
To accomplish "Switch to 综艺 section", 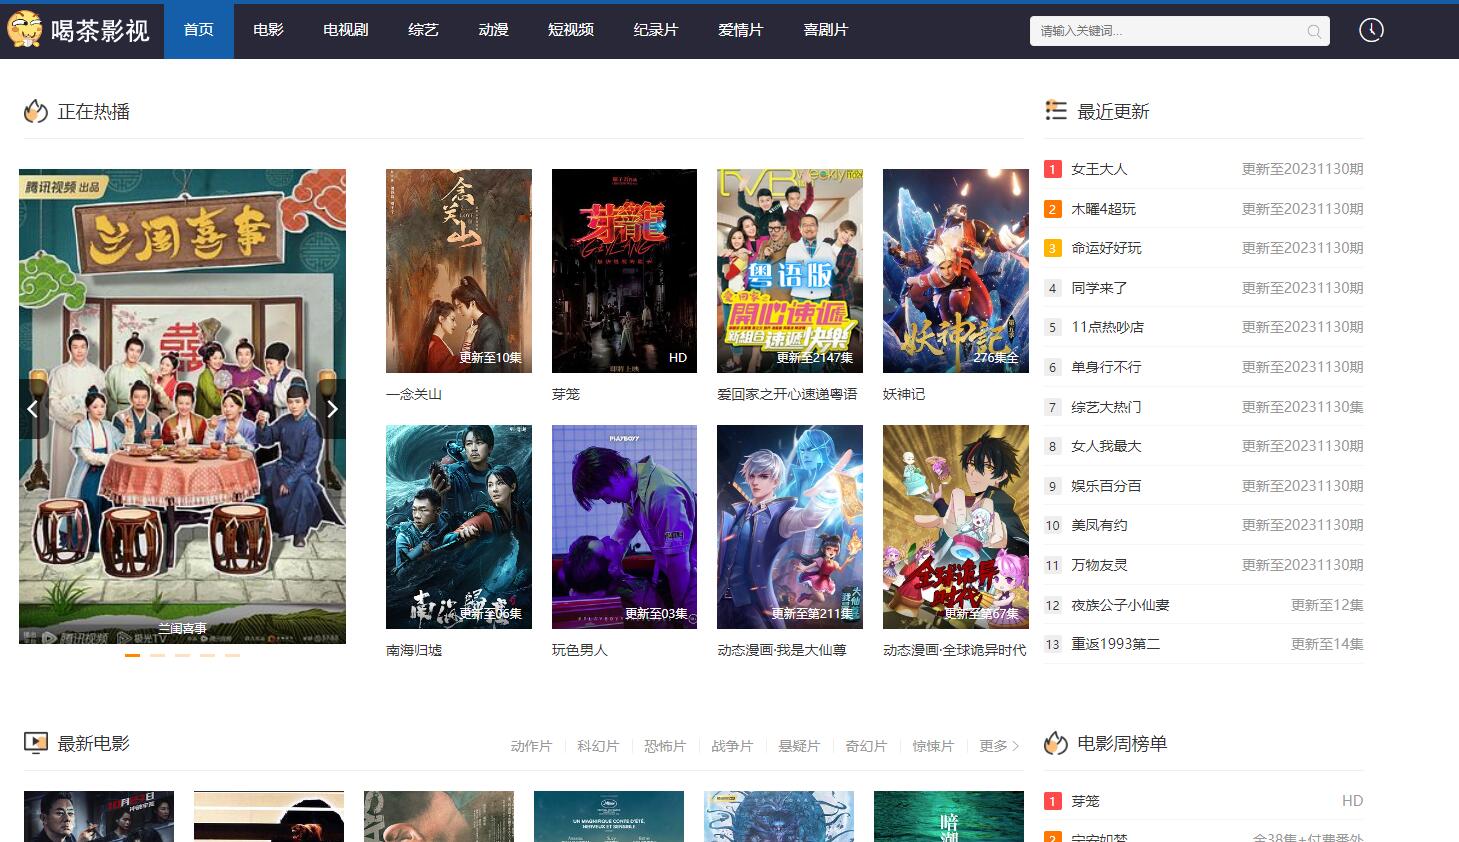I will click(423, 30).
